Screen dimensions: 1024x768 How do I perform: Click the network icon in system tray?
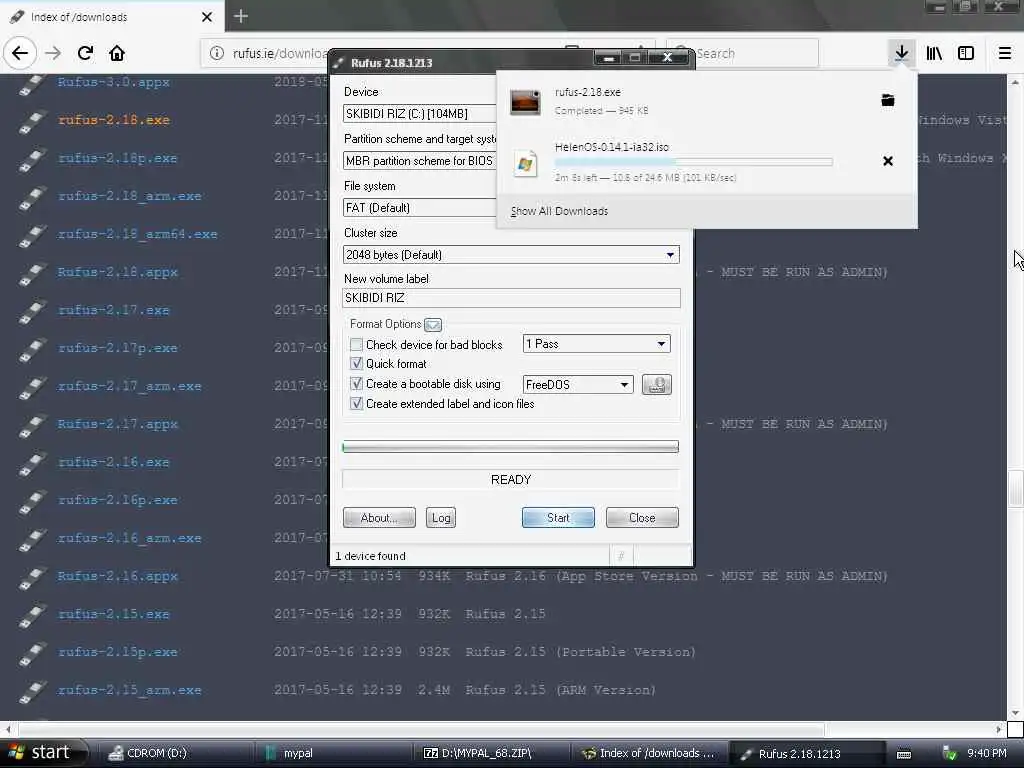pos(950,754)
